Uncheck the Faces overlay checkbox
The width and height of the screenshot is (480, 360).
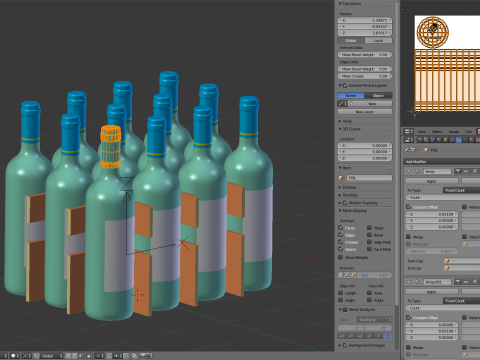[340, 228]
